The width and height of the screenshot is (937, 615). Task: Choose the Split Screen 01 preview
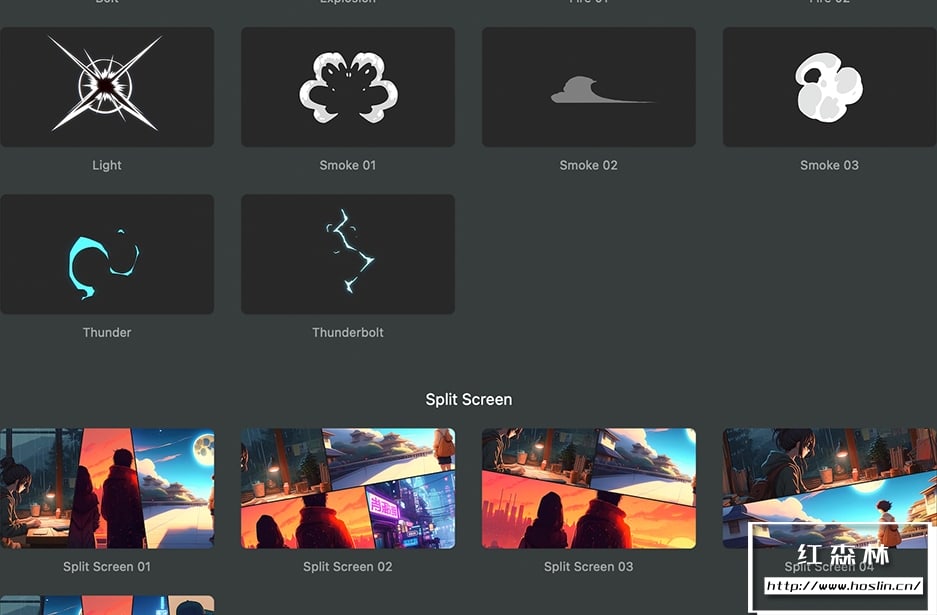pyautogui.click(x=107, y=488)
